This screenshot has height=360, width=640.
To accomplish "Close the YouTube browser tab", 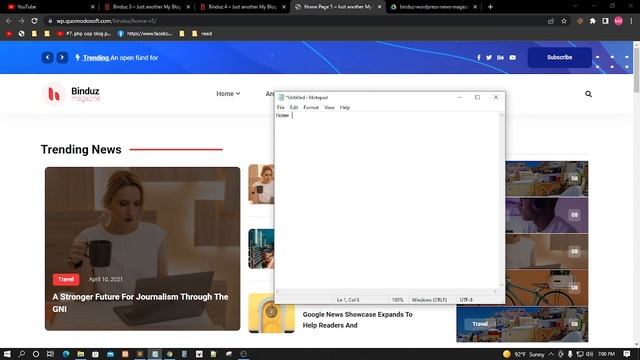I will tap(92, 7).
